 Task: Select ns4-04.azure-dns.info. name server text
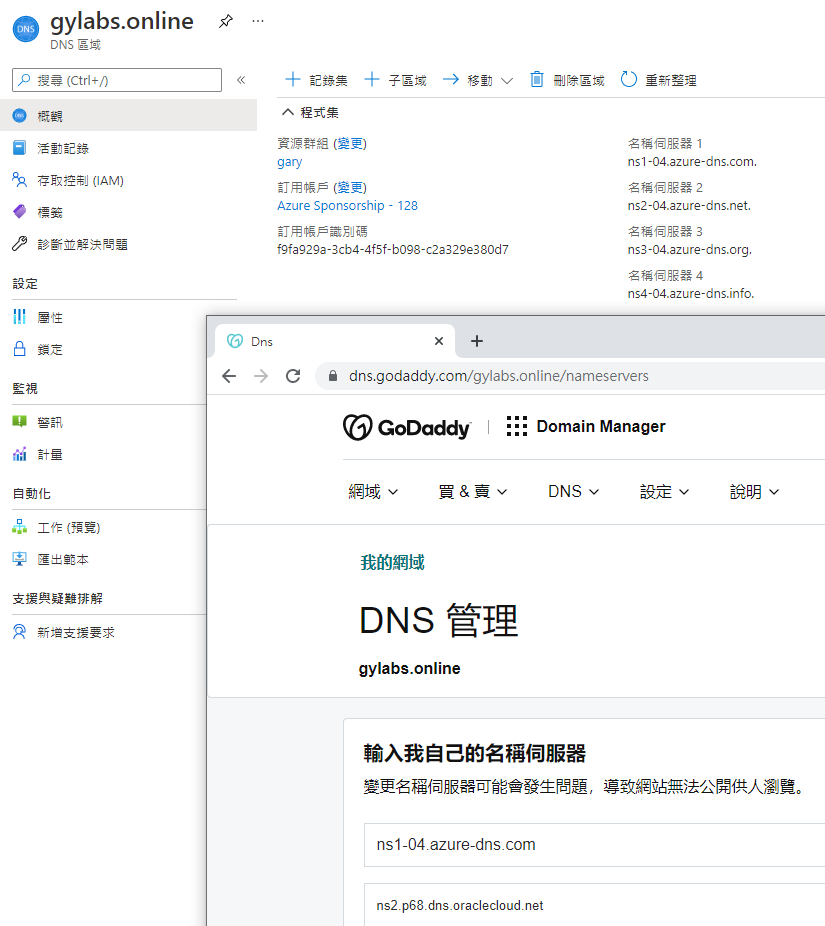tap(691, 294)
